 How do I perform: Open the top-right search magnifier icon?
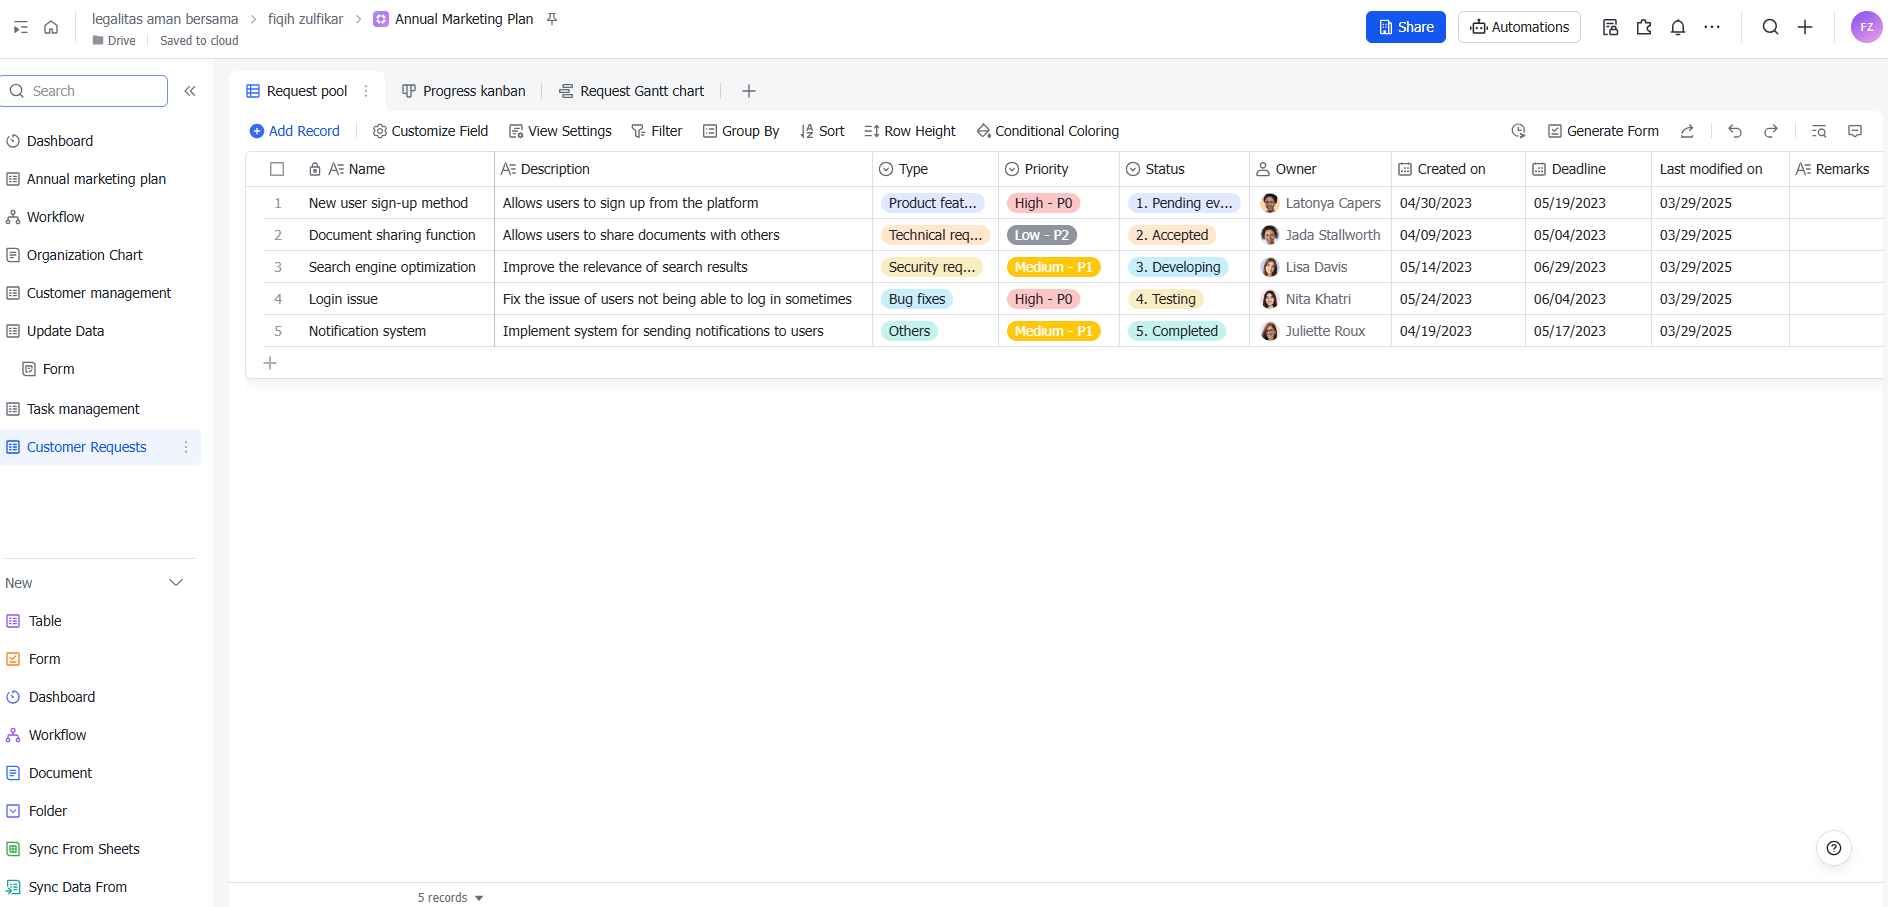pyautogui.click(x=1770, y=27)
